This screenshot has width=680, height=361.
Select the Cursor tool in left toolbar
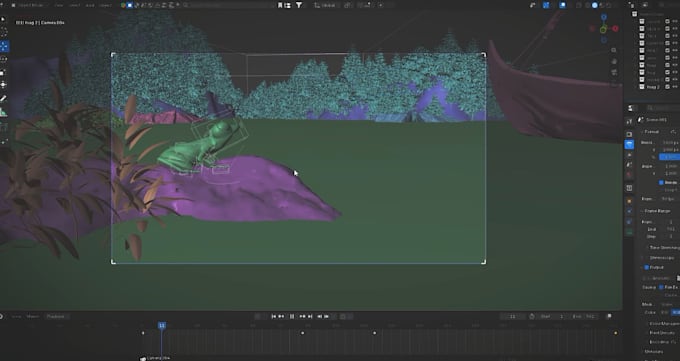tap(4, 33)
